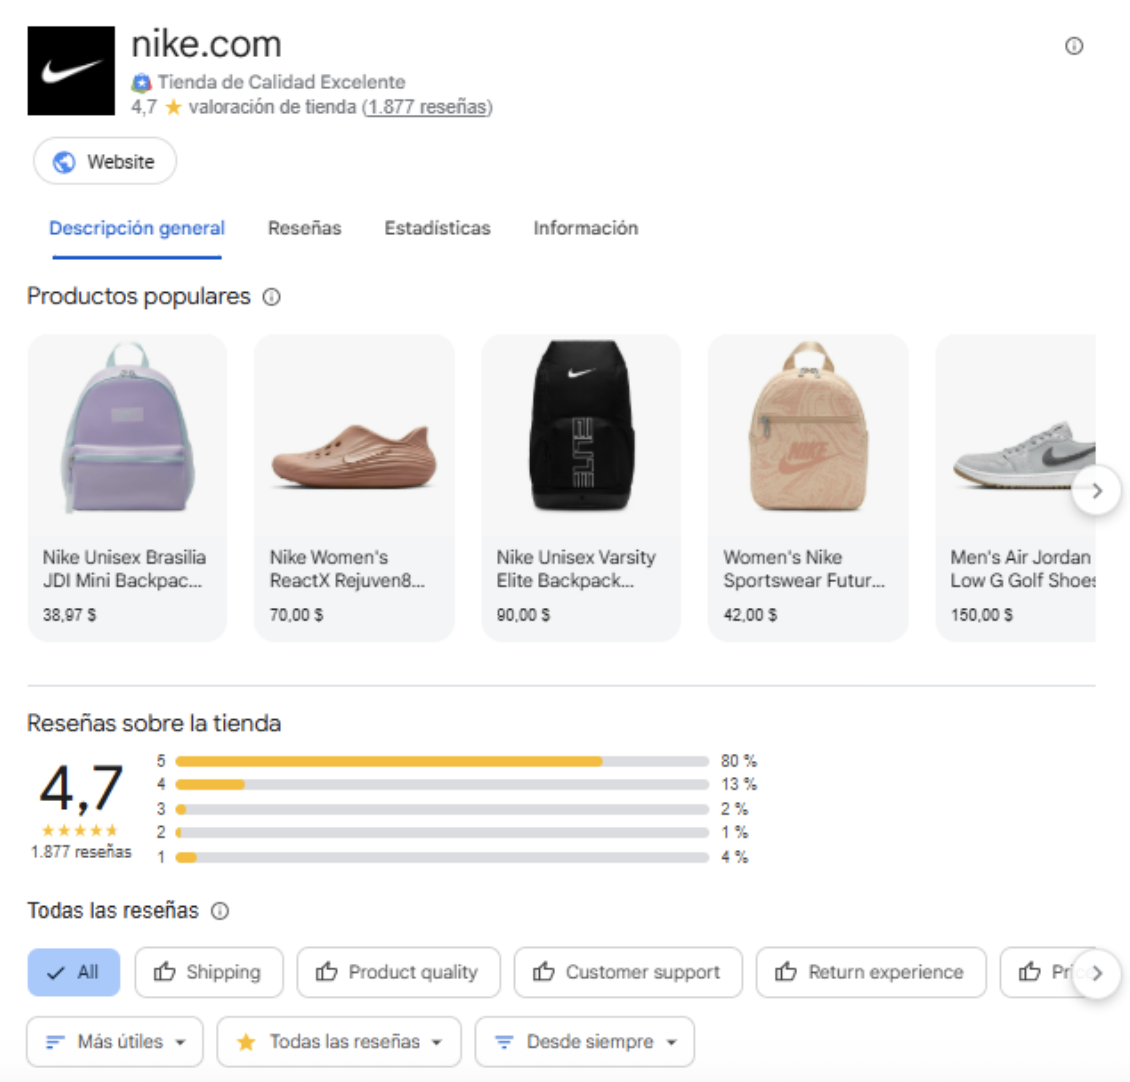
Task: Expand the Desde siempre time dropdown
Action: click(584, 1042)
